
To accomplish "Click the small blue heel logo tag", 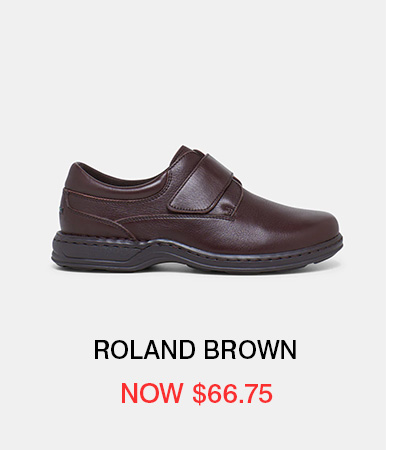I will click(x=62, y=209).
